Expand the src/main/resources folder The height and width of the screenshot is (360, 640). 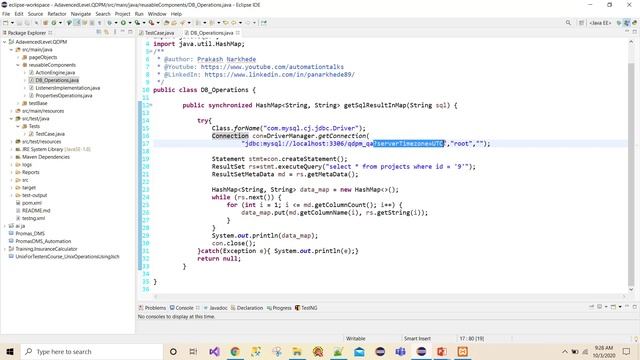tap(11, 111)
